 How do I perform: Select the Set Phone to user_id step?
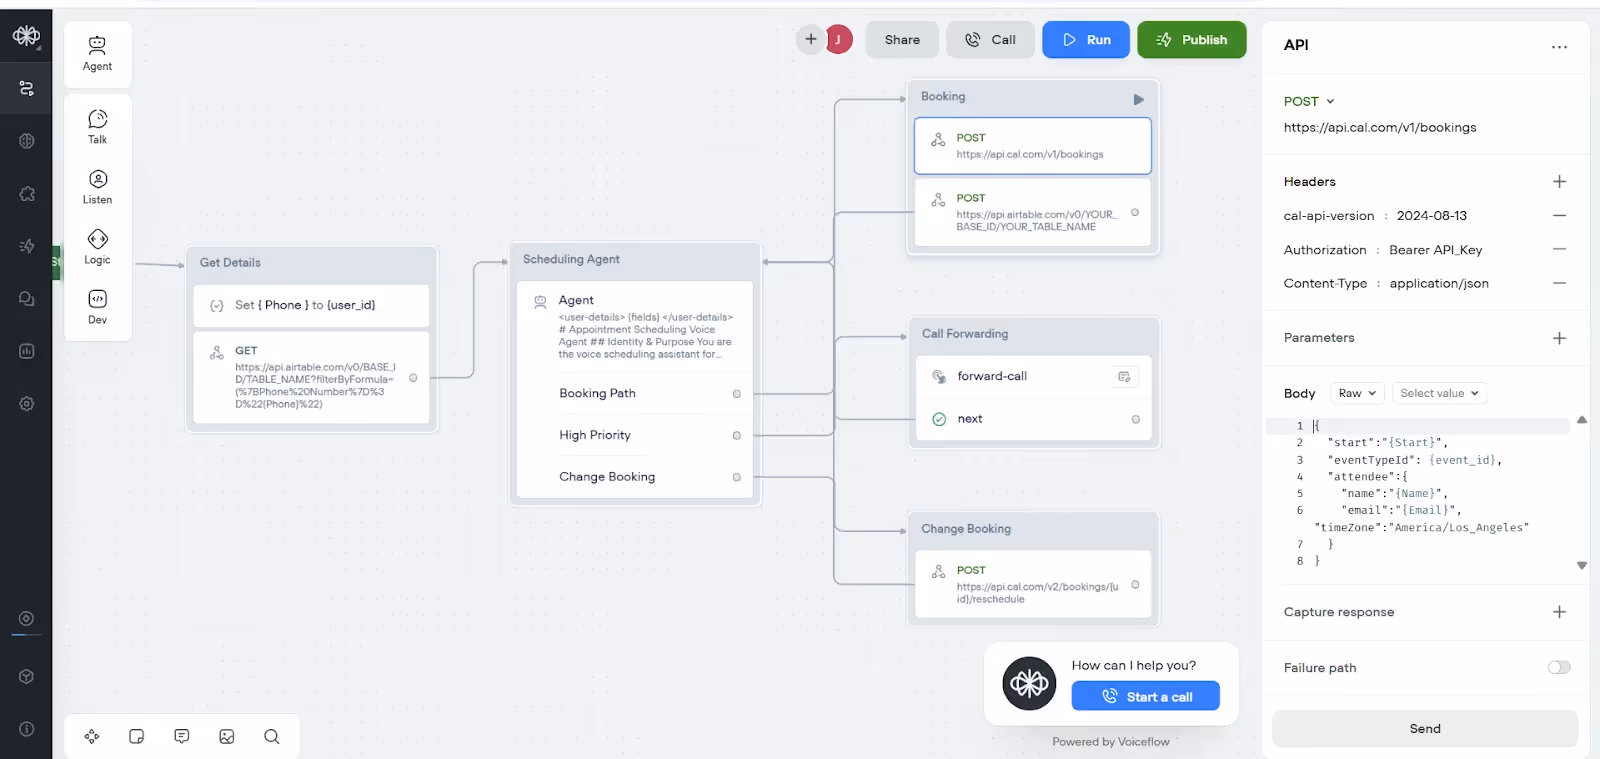click(311, 306)
